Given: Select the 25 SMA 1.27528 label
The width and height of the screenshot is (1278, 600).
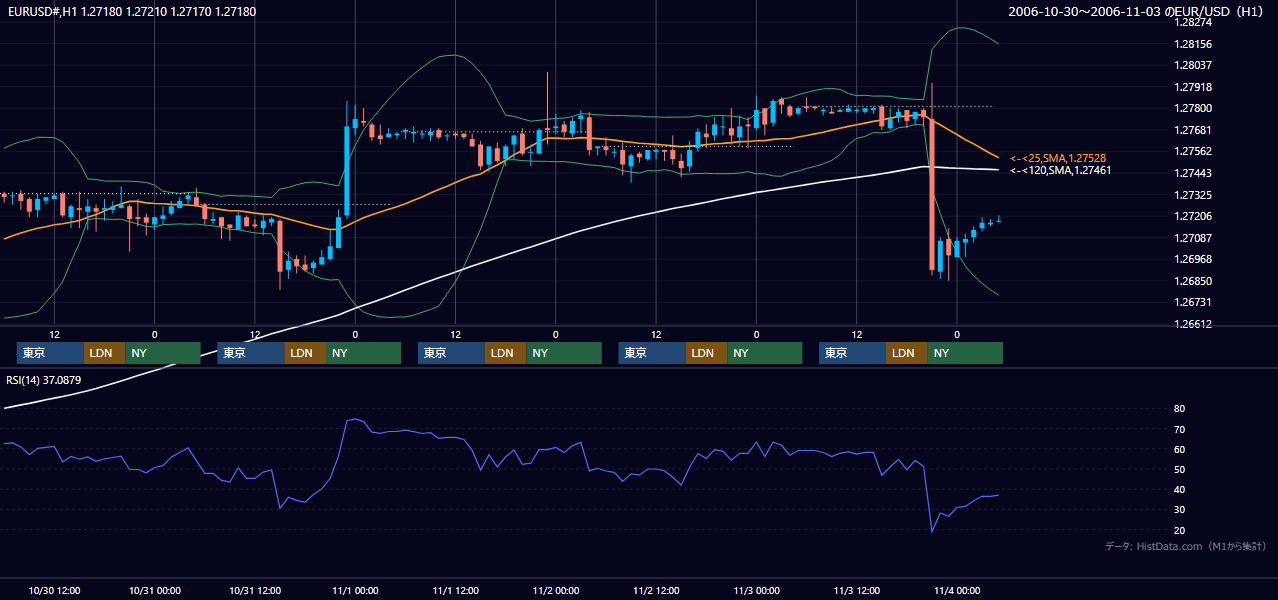Looking at the screenshot, I should click(x=1058, y=158).
